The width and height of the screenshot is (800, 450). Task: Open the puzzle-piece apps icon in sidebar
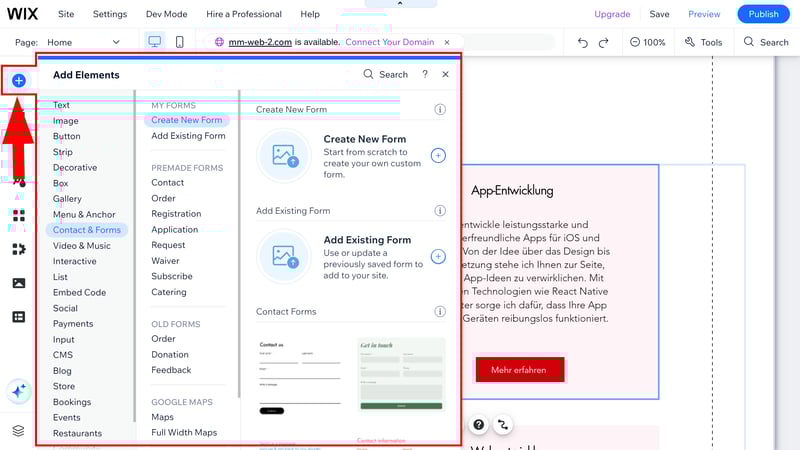[x=19, y=249]
